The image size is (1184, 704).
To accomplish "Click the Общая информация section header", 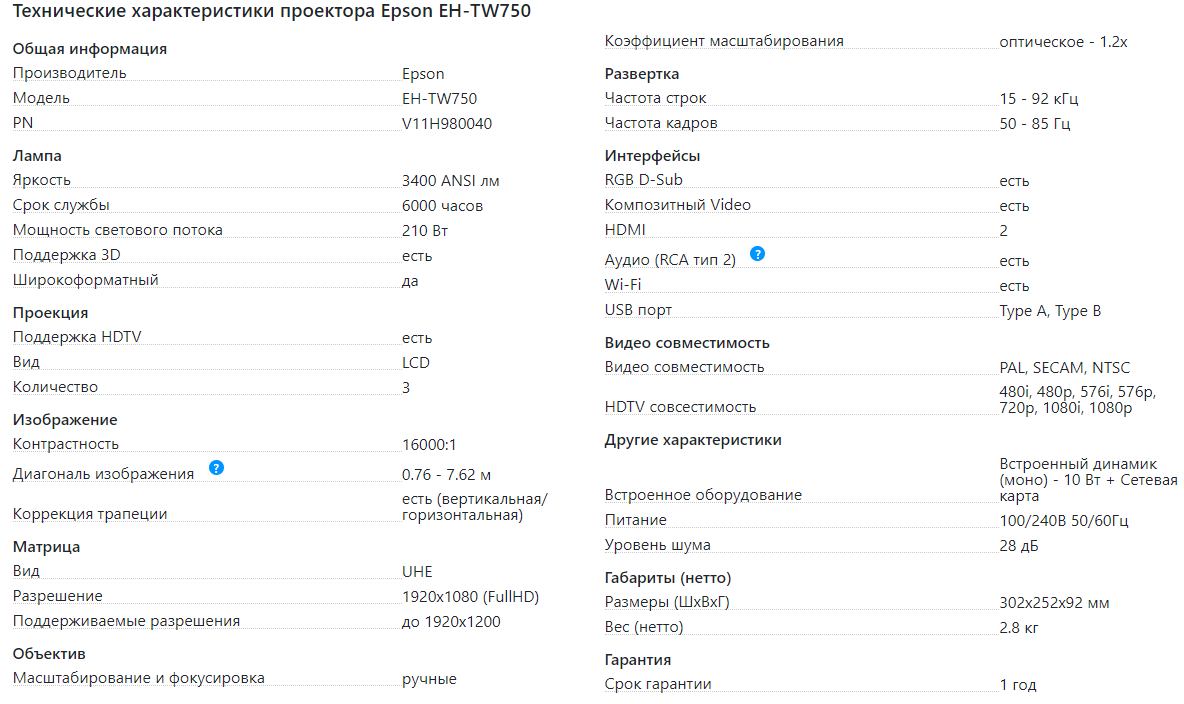I will coord(90,49).
